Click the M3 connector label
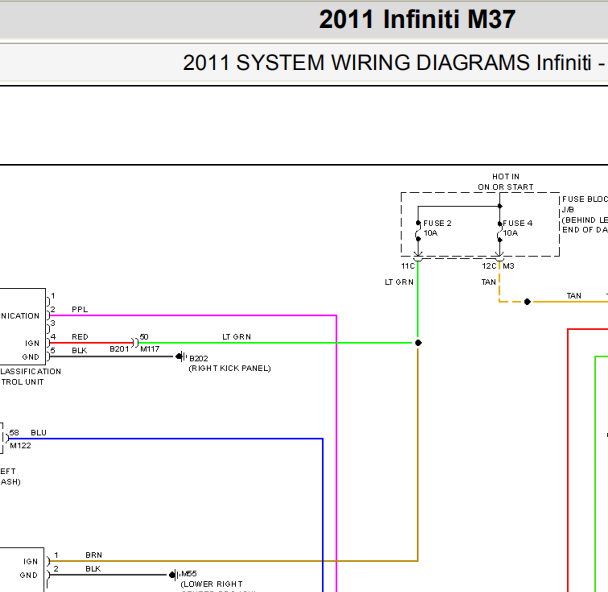 click(508, 266)
